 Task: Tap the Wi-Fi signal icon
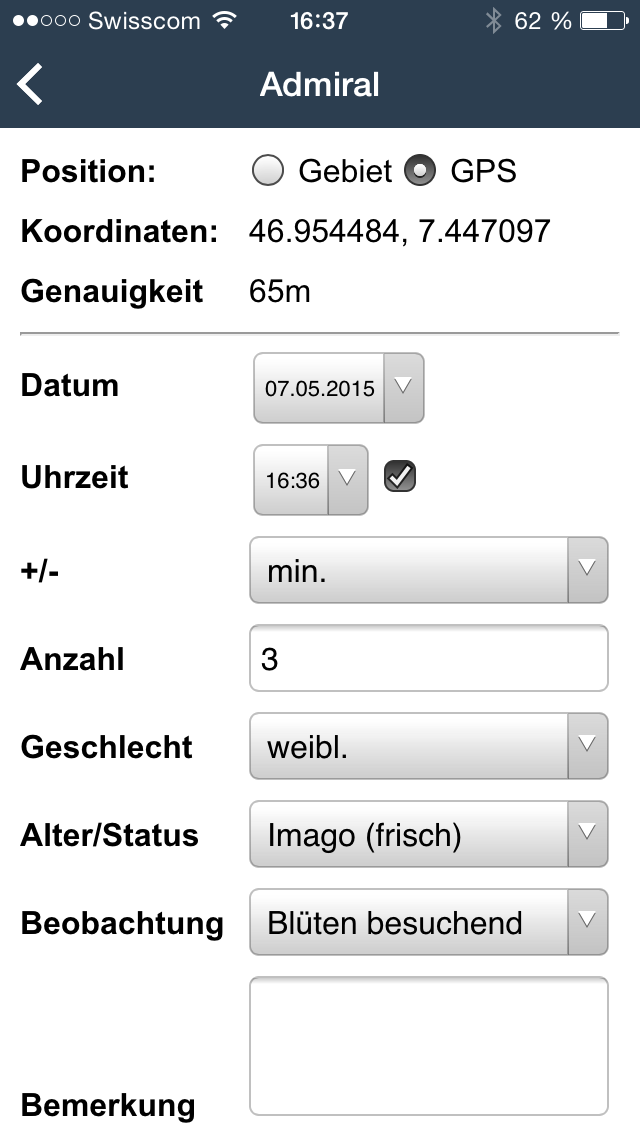tap(226, 20)
